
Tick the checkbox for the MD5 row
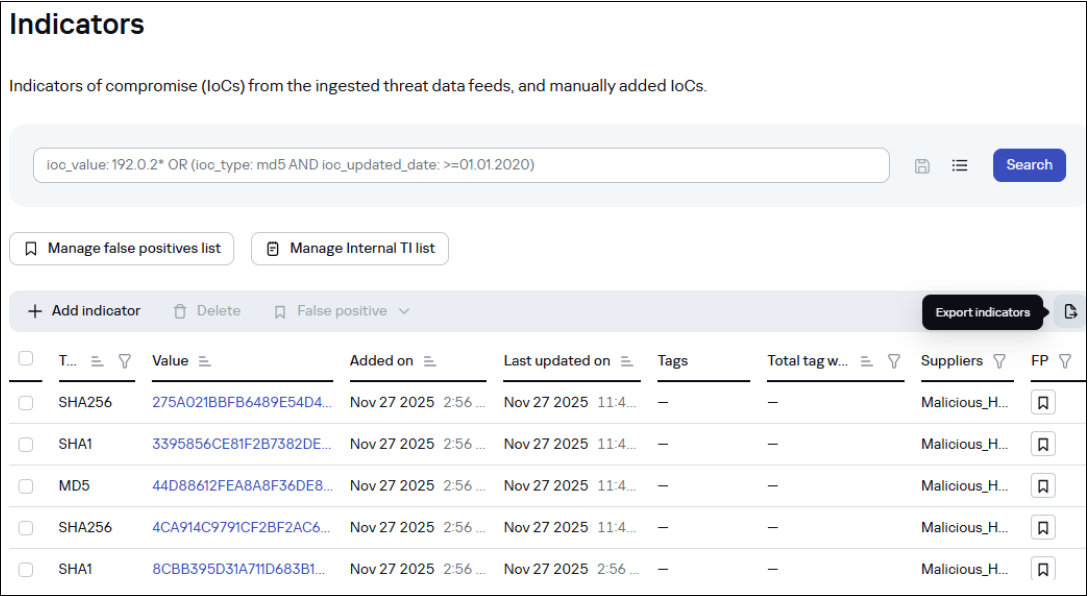click(x=26, y=486)
